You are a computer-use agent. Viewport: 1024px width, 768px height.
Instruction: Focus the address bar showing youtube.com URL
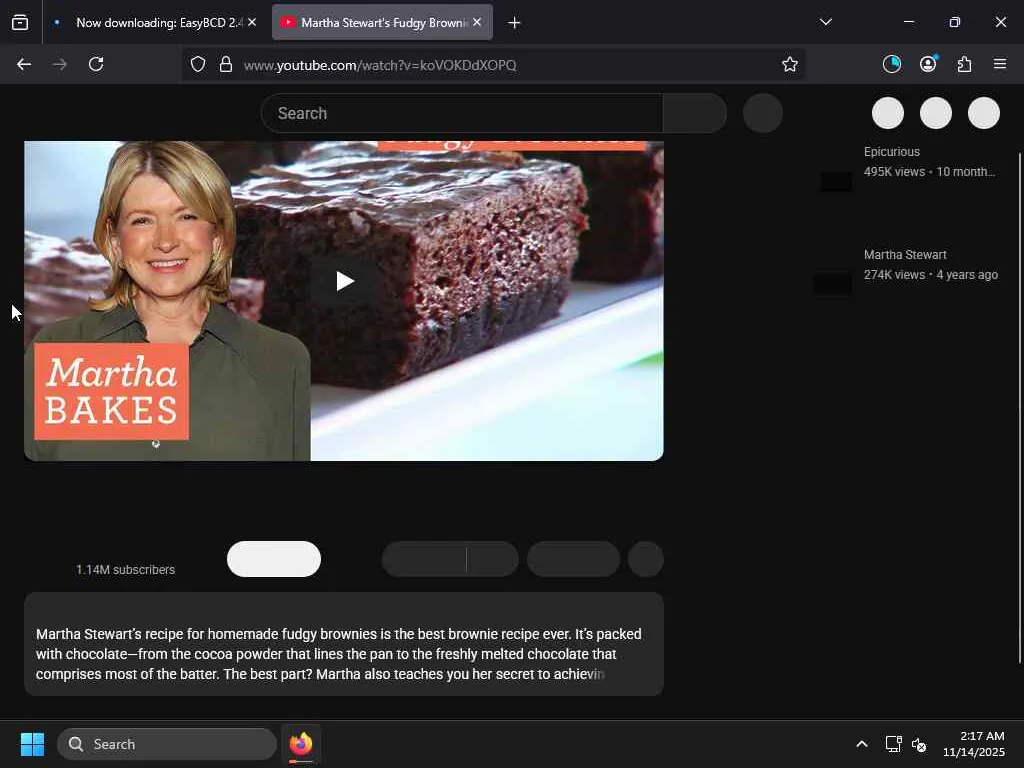click(x=493, y=65)
